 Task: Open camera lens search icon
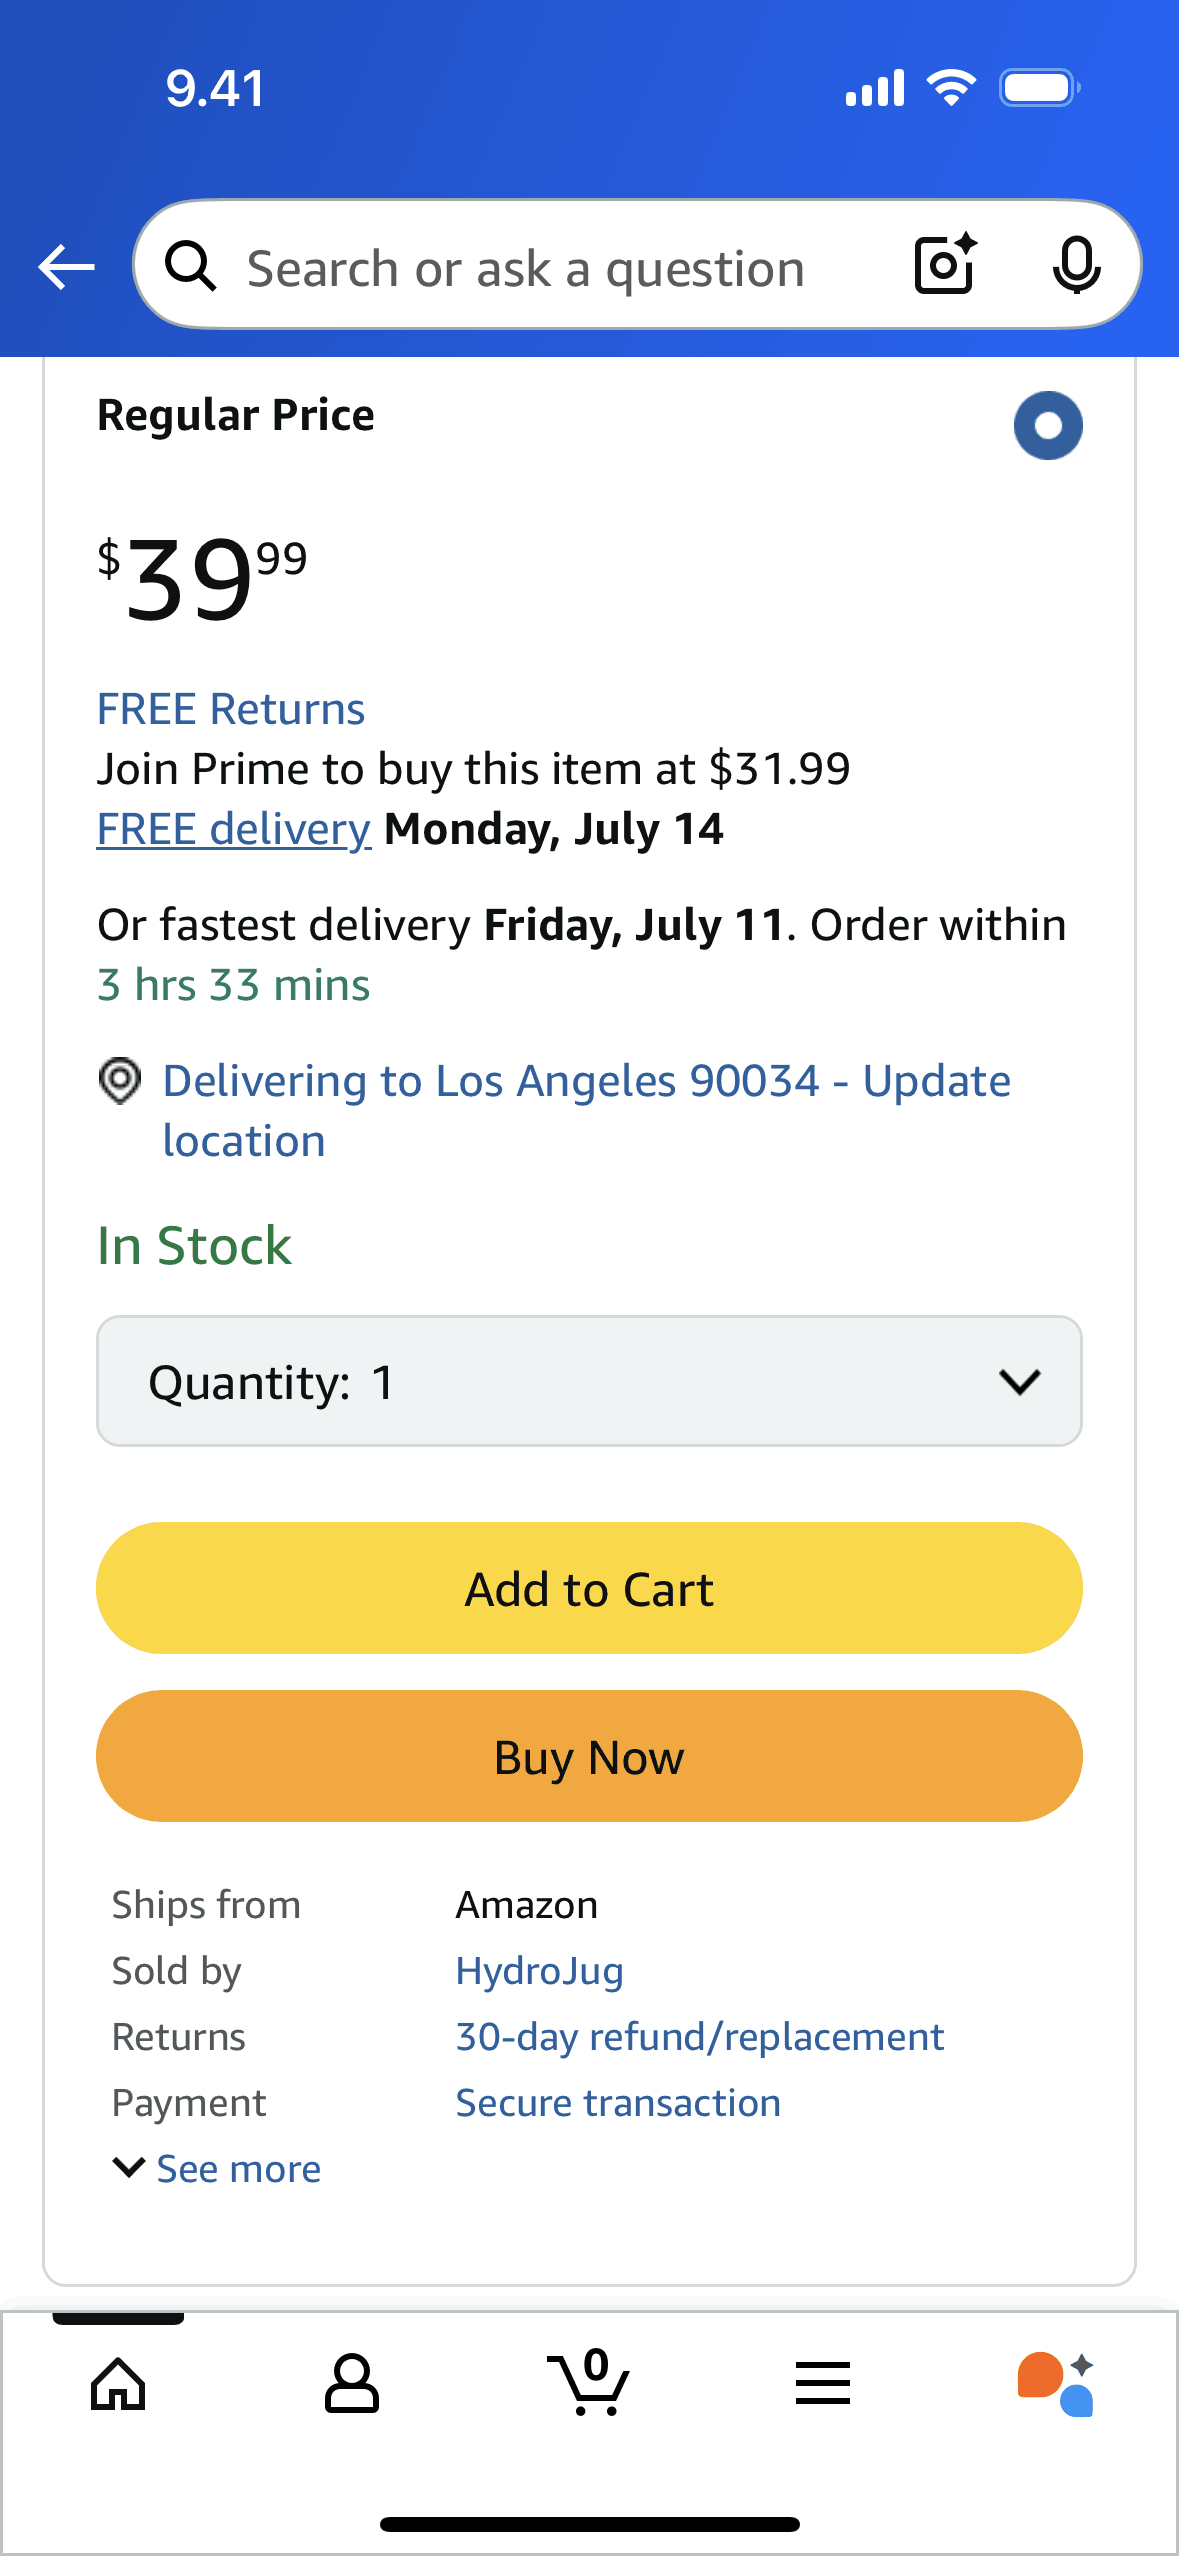(x=945, y=265)
